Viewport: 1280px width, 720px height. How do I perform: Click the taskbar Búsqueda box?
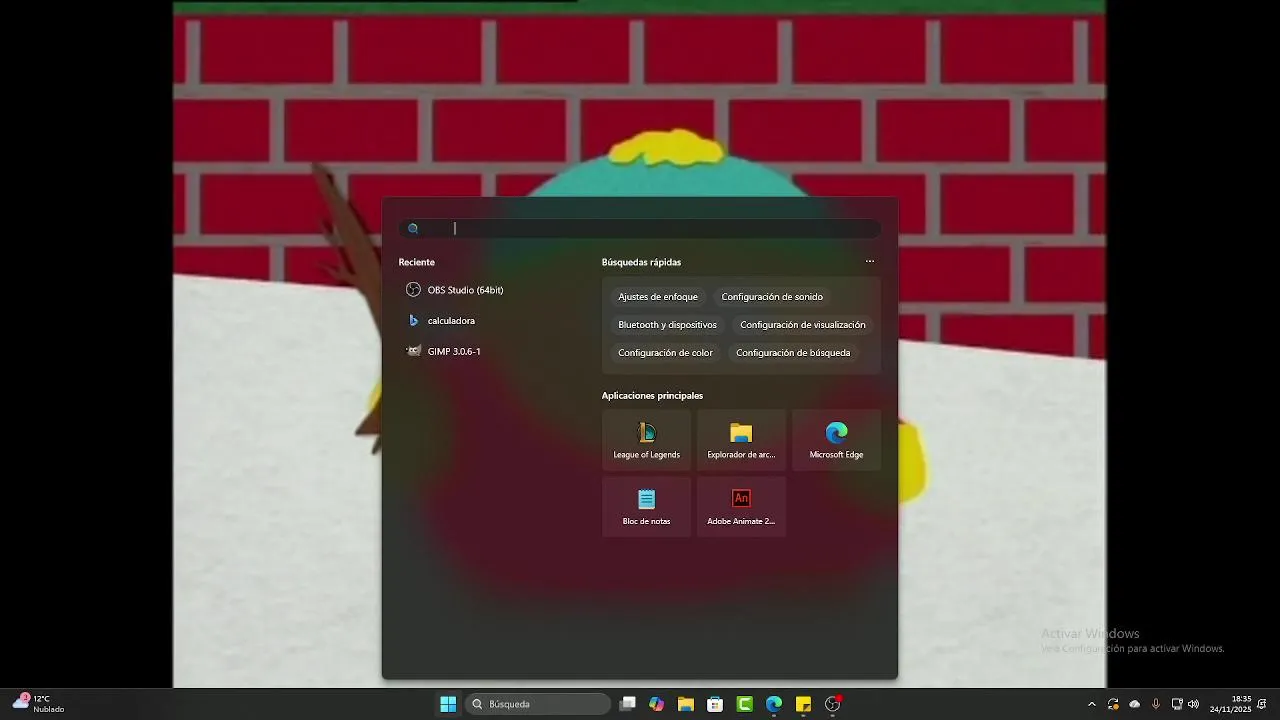538,704
